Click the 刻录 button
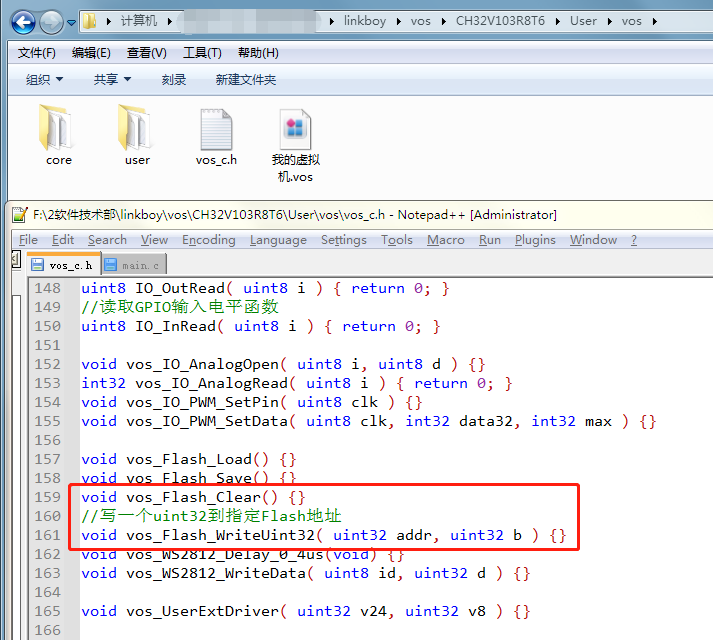The image size is (713, 640). (x=174, y=80)
